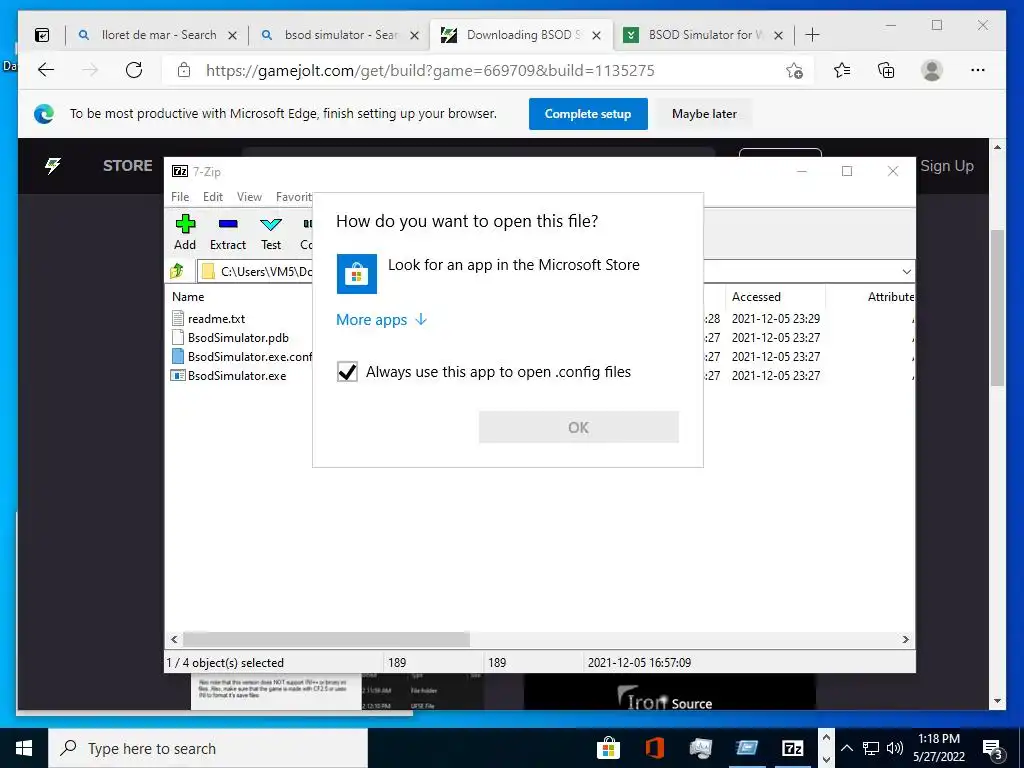
Task: Click the Extract tool in 7-Zip
Action: click(228, 232)
